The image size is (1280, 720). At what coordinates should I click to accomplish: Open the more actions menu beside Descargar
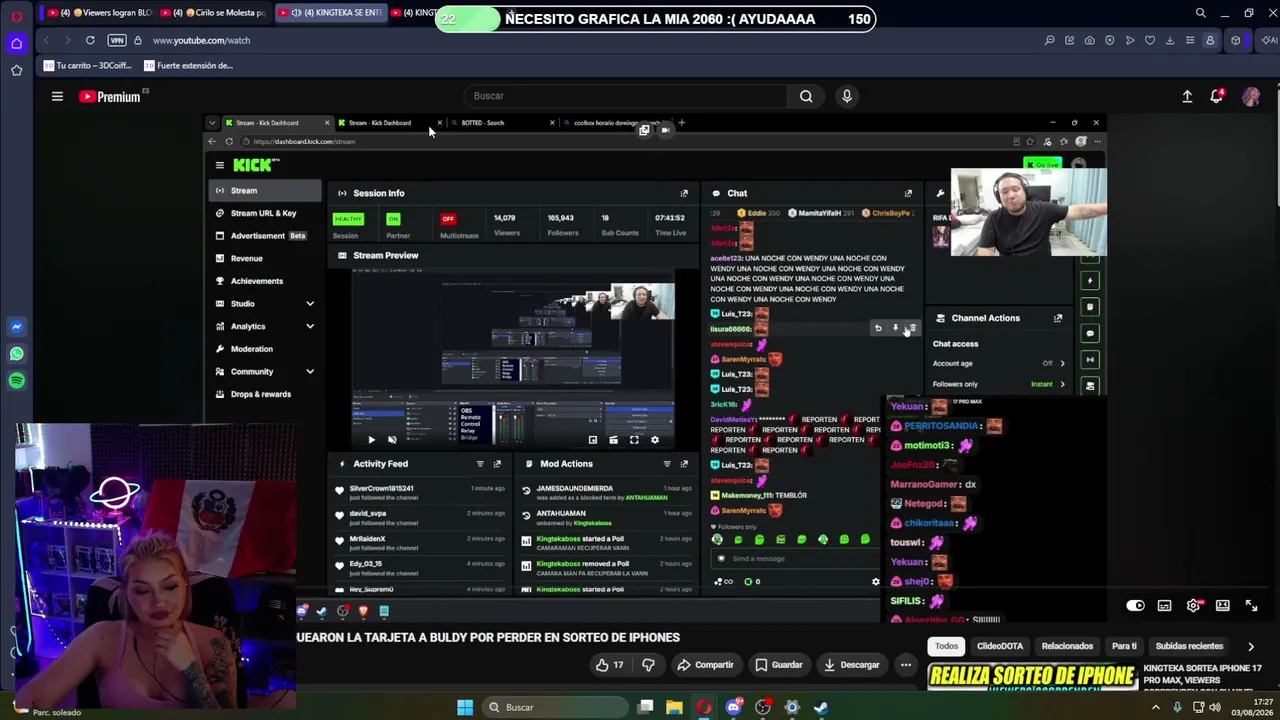906,665
